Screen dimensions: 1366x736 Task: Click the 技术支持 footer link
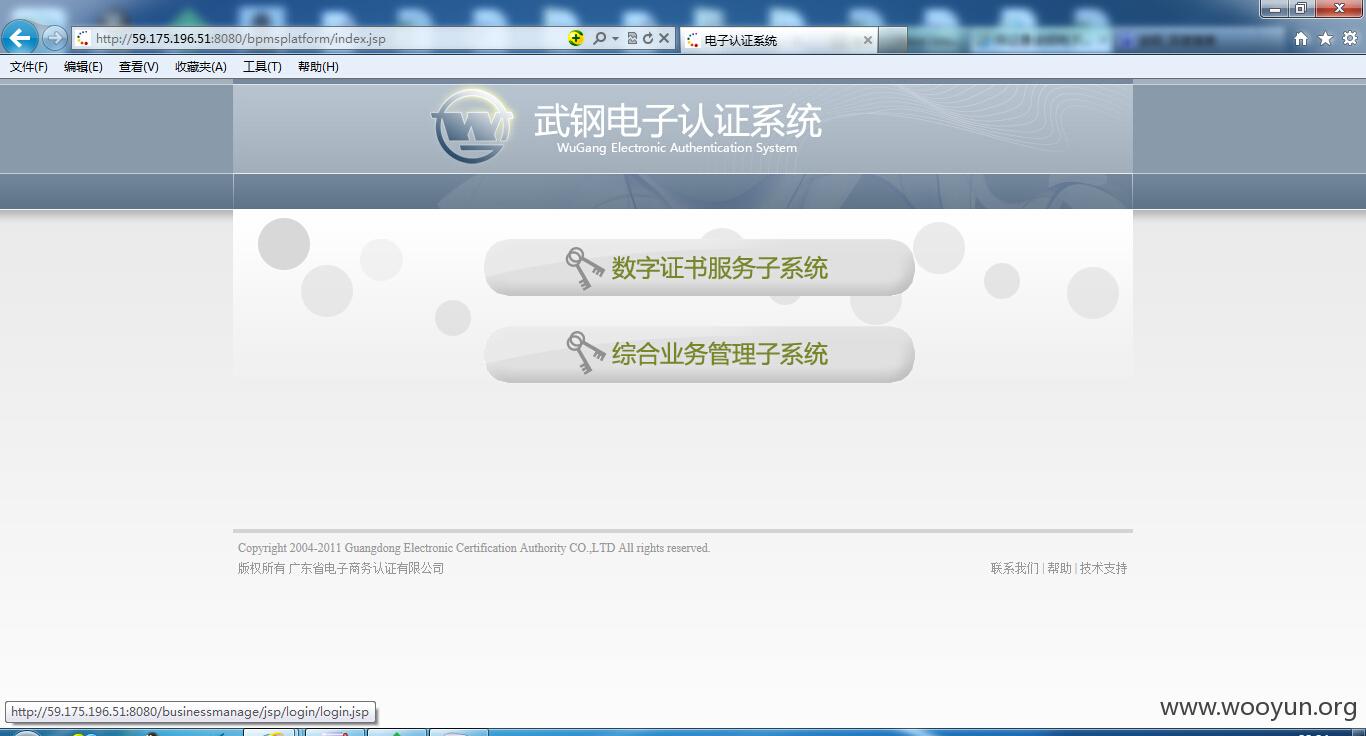1103,568
